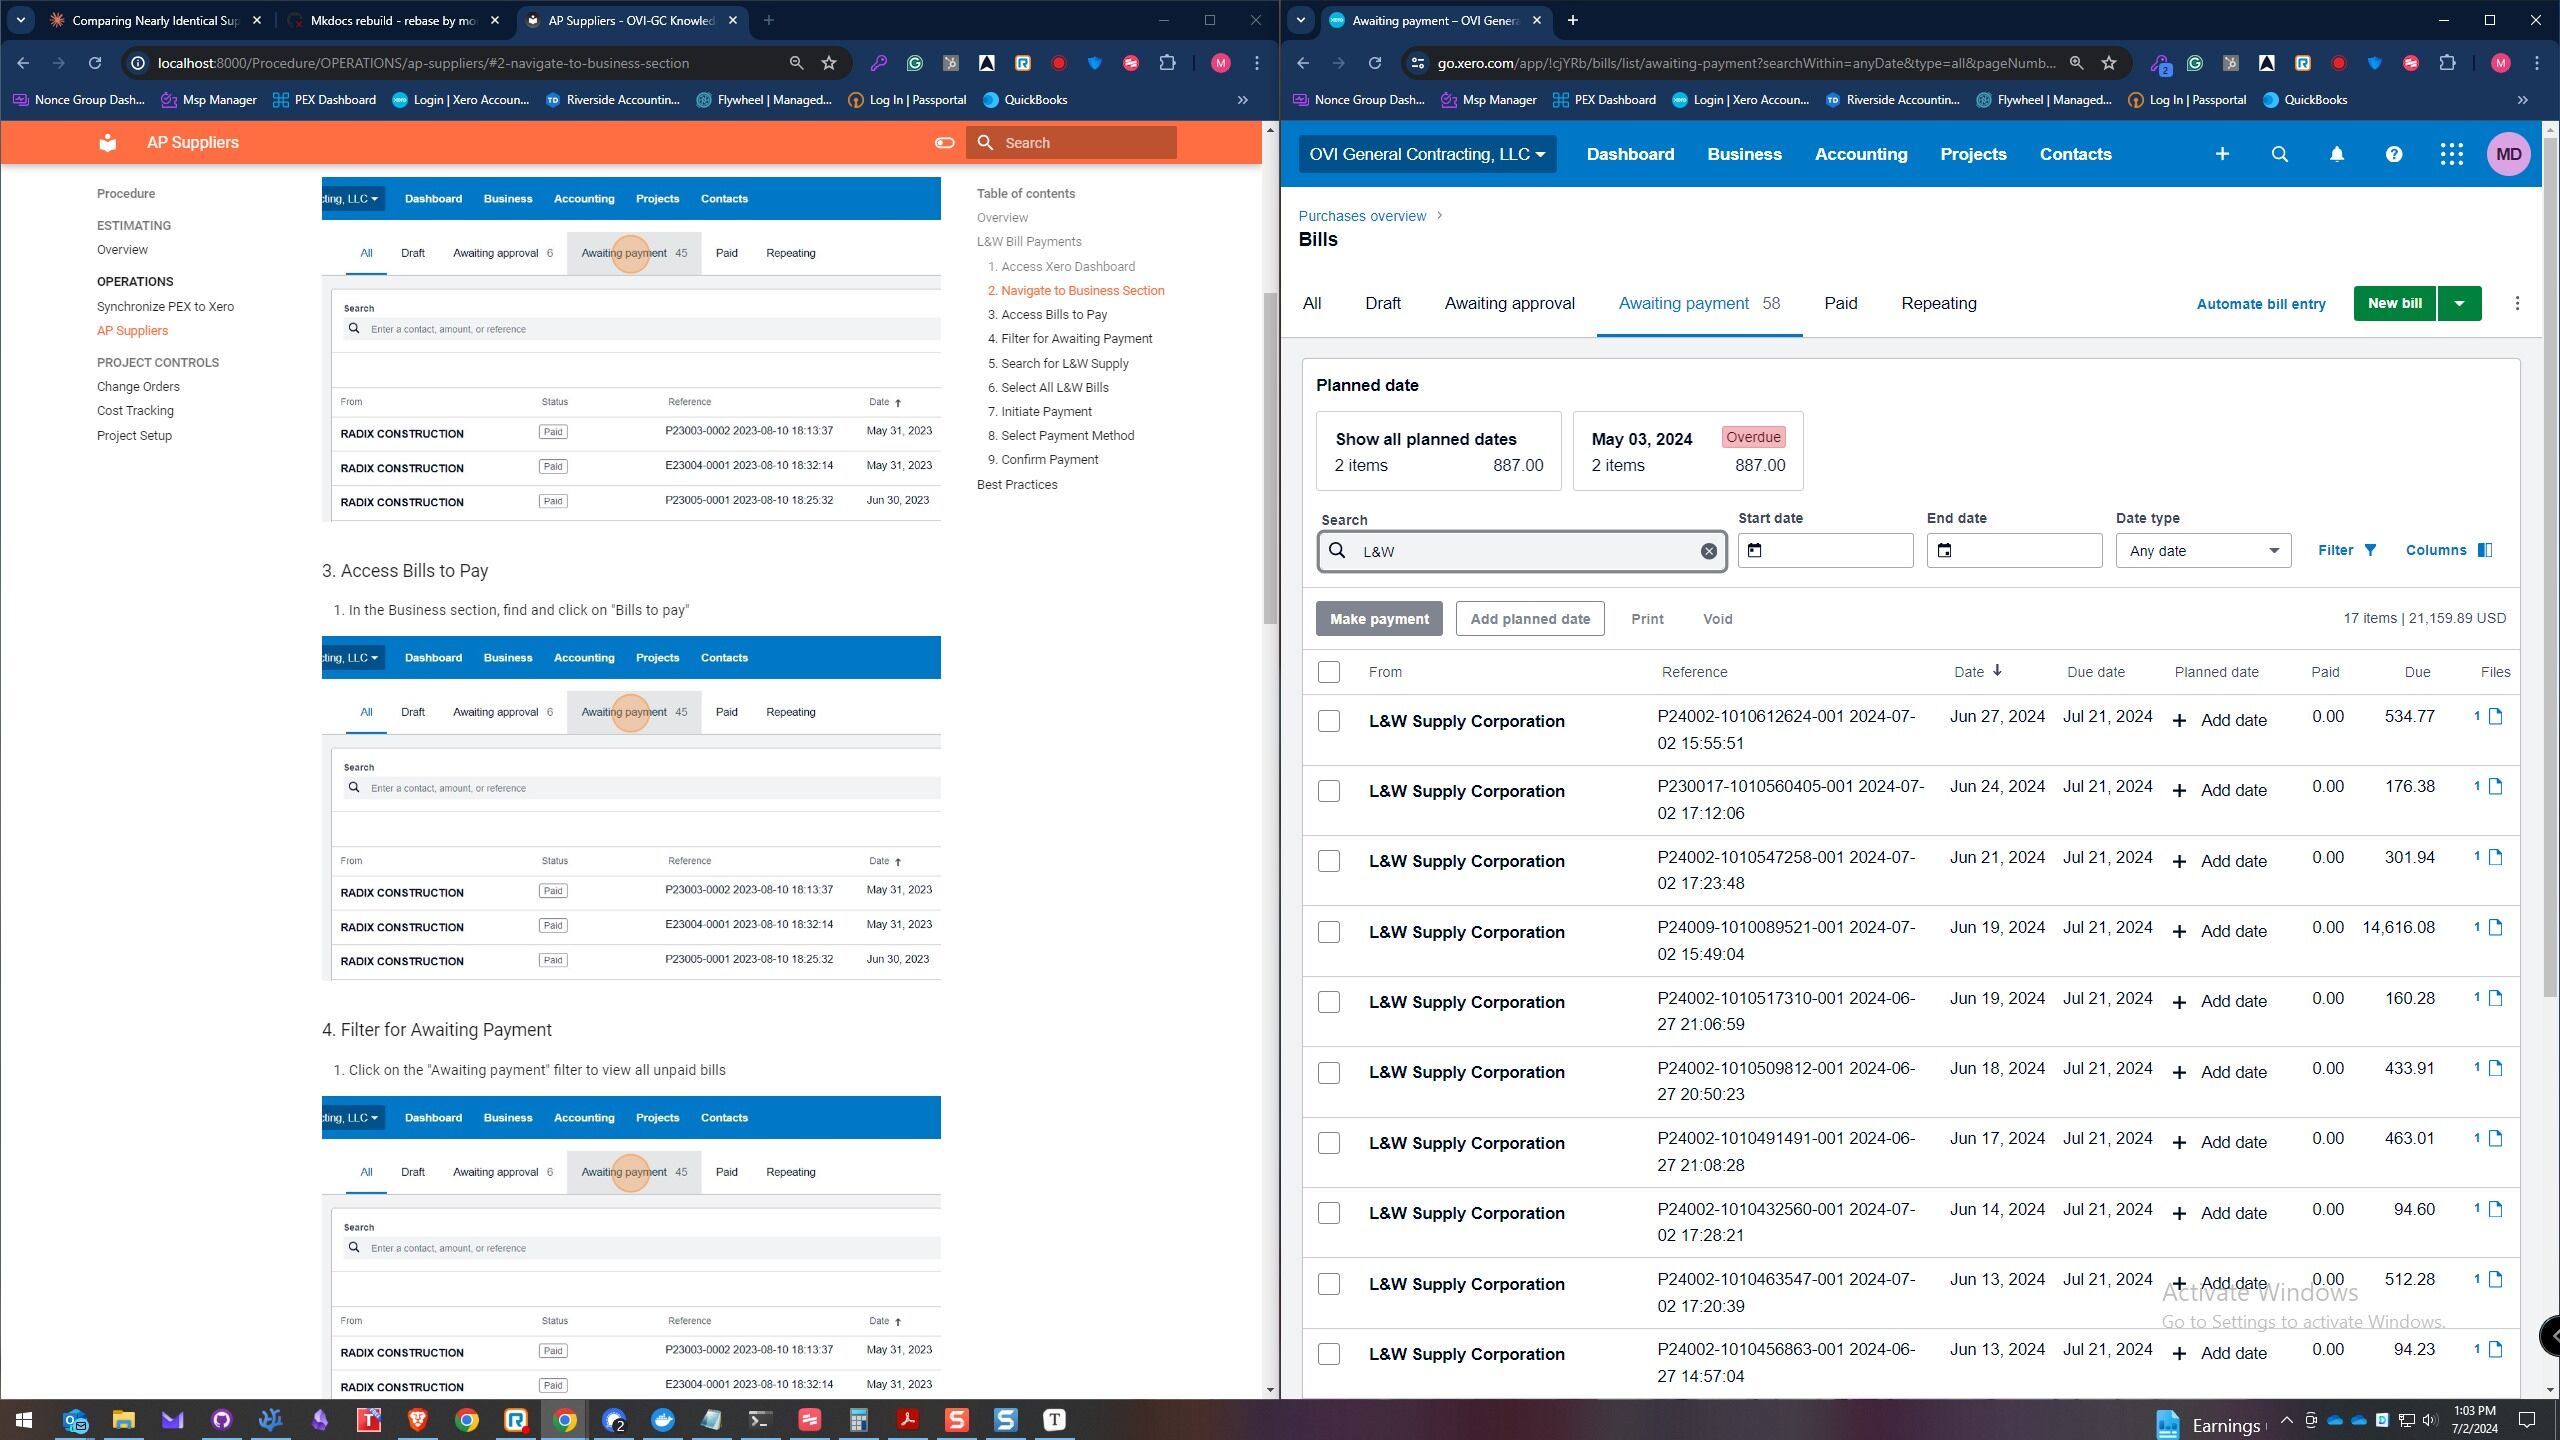
Task: Click Xero notifications bell icon
Action: coord(2336,154)
